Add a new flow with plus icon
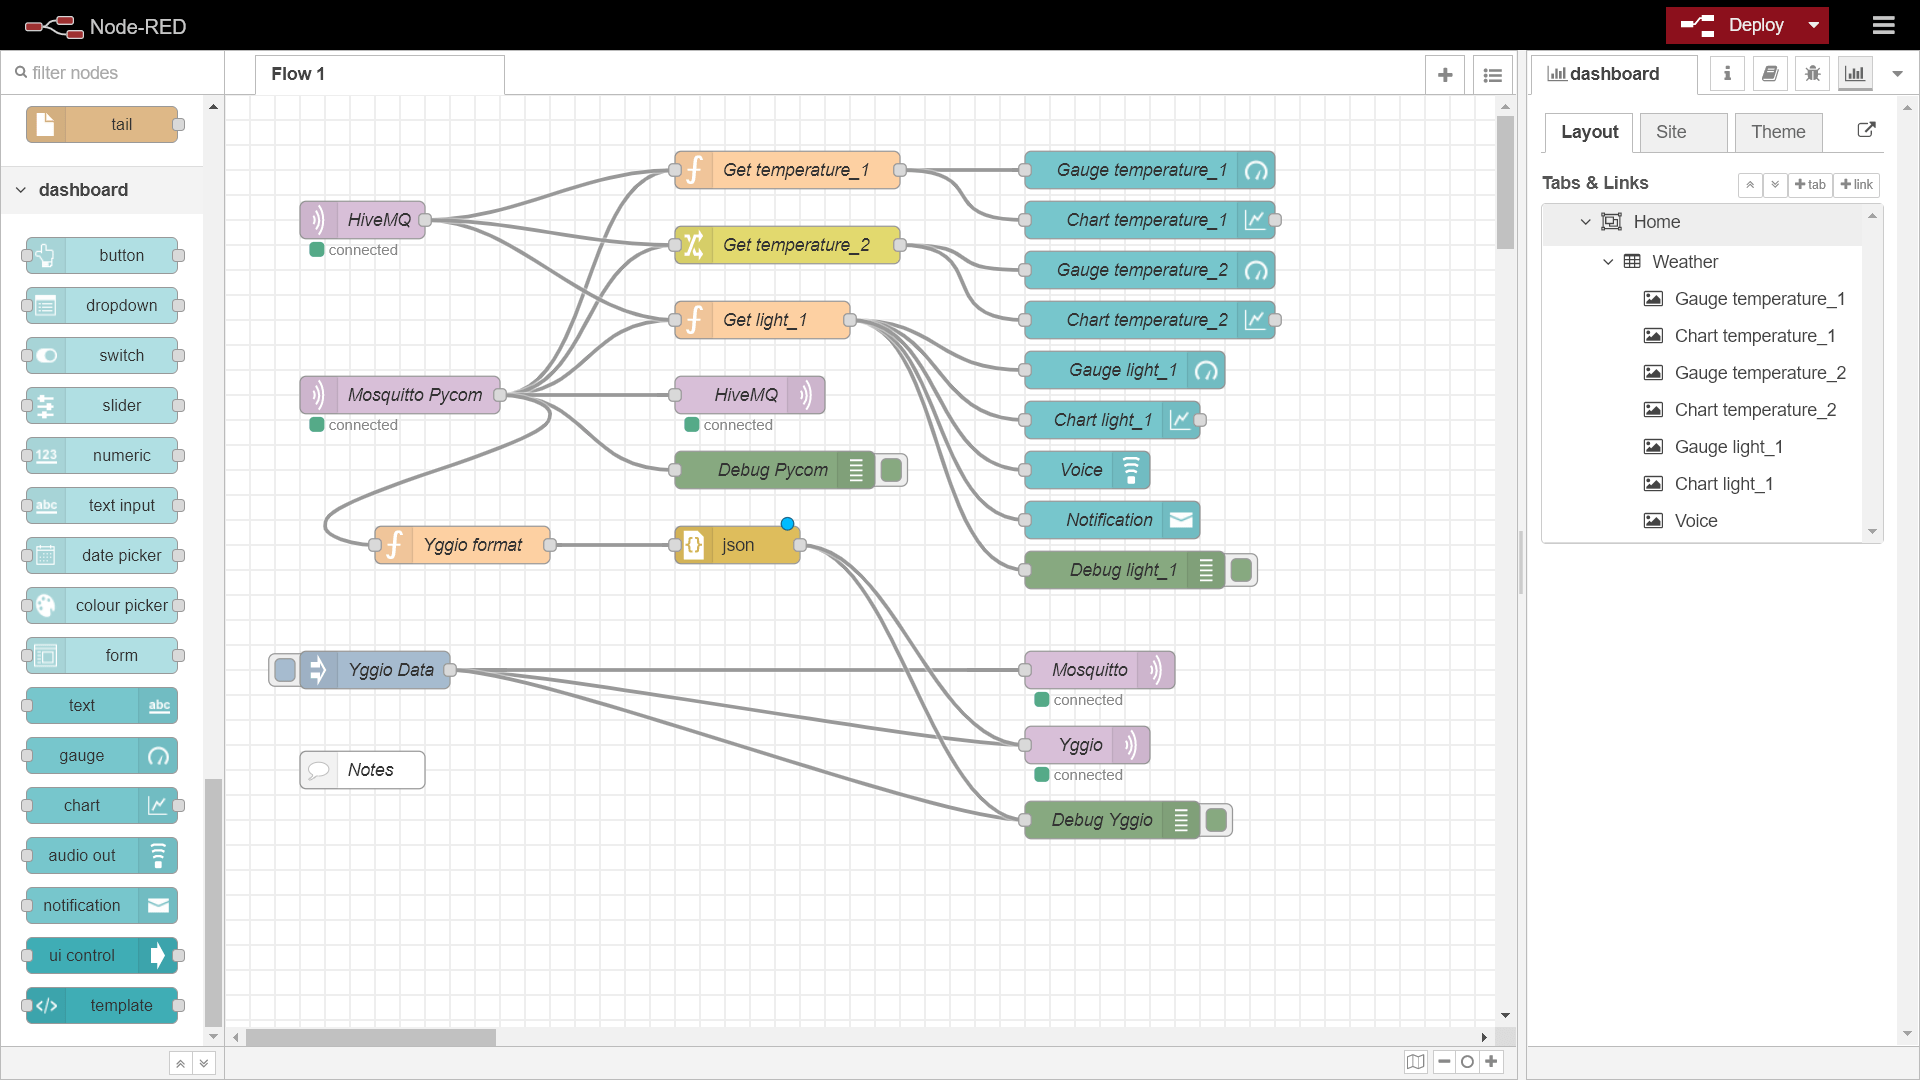Screen dimensions: 1920x1080 1444,75
